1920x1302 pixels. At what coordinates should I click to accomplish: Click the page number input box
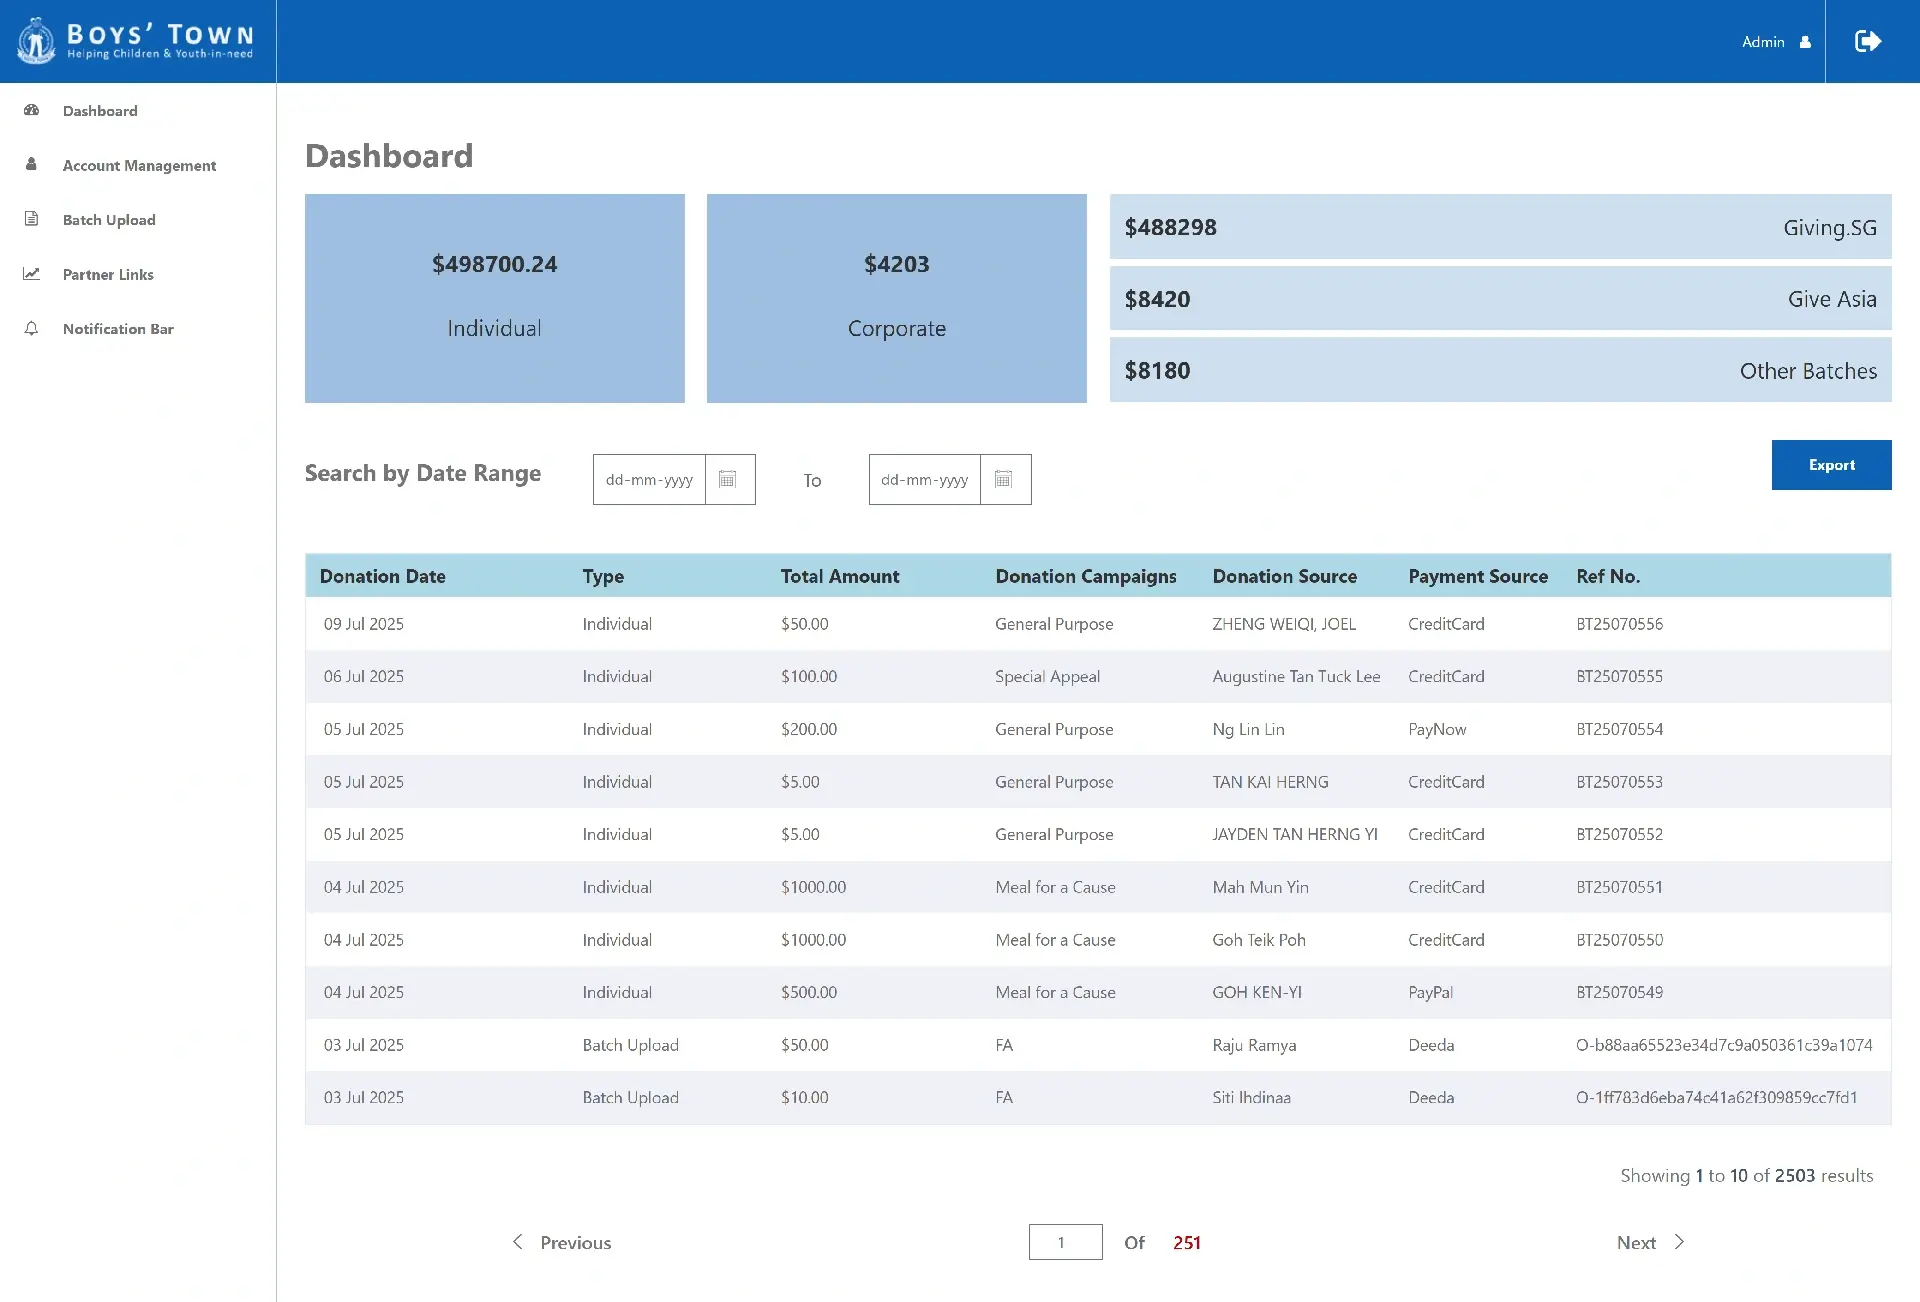[1064, 1242]
